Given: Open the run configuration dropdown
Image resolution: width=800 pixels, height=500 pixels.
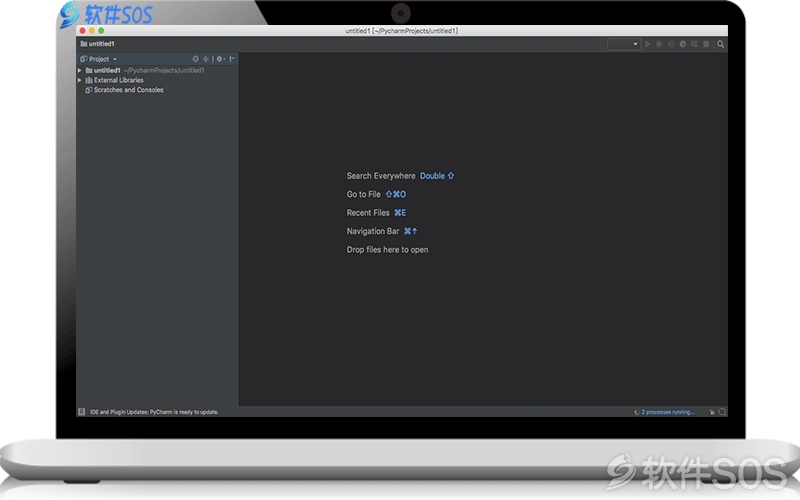Looking at the screenshot, I should click(623, 44).
